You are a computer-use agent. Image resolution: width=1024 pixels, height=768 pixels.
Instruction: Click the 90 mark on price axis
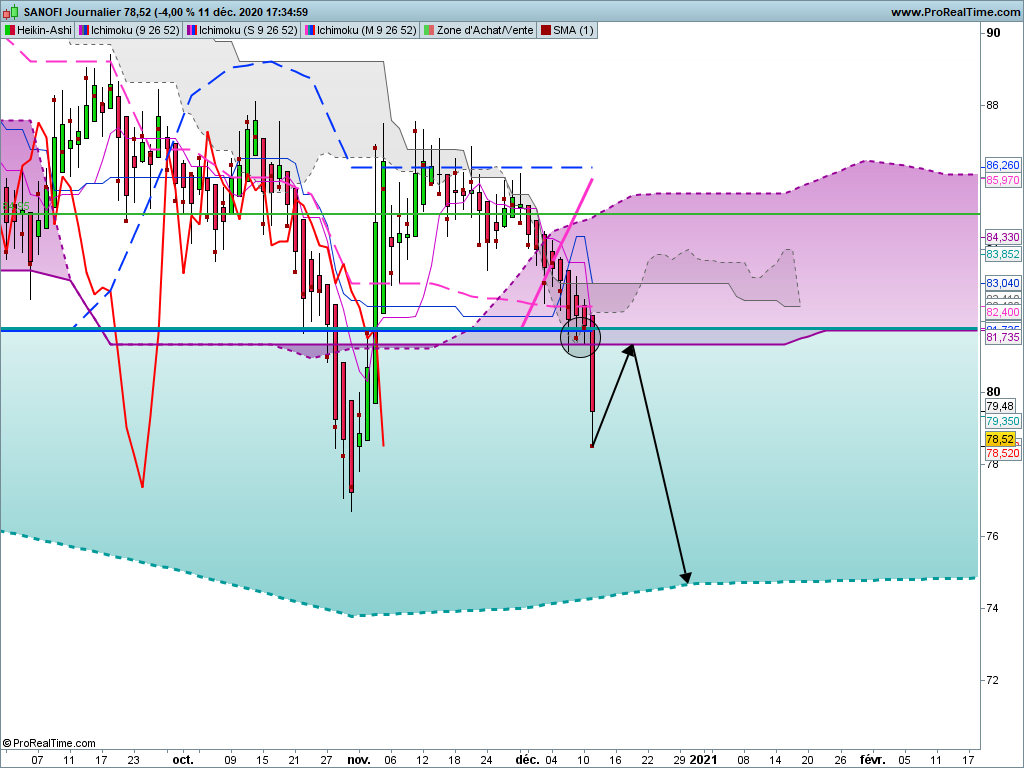pos(993,33)
